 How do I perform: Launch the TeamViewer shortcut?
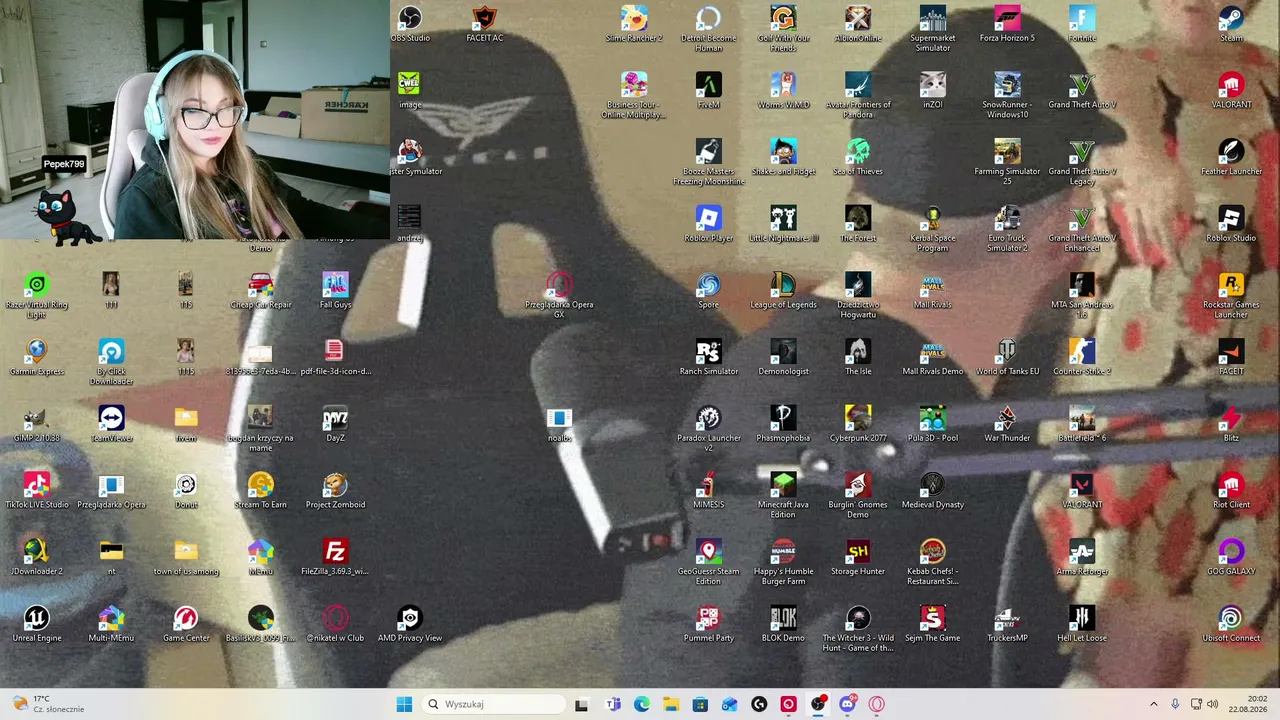(111, 424)
